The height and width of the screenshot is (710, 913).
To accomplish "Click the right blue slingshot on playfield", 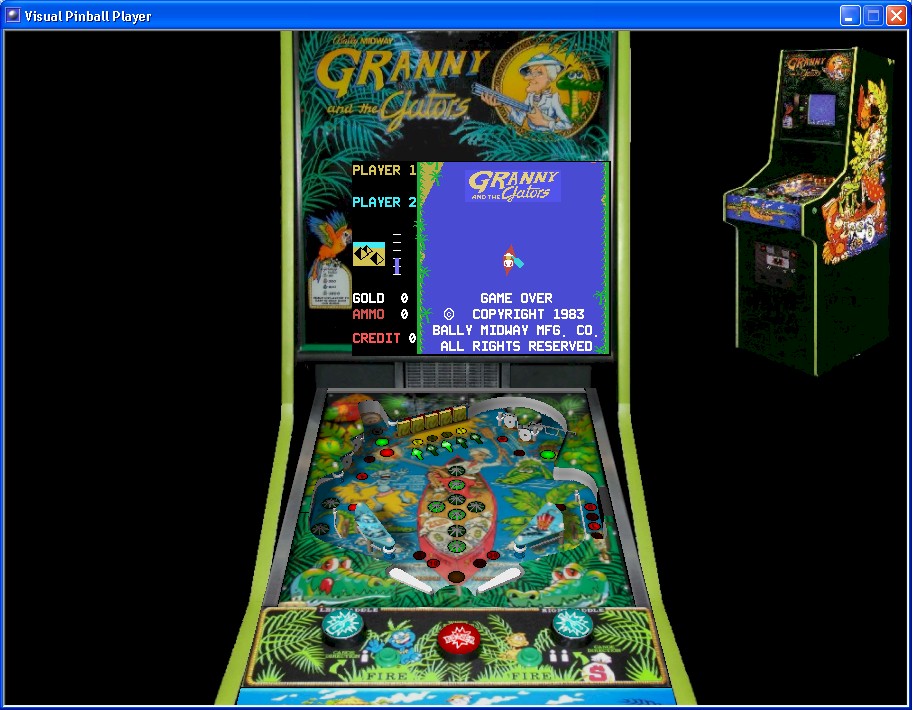I will click(539, 527).
